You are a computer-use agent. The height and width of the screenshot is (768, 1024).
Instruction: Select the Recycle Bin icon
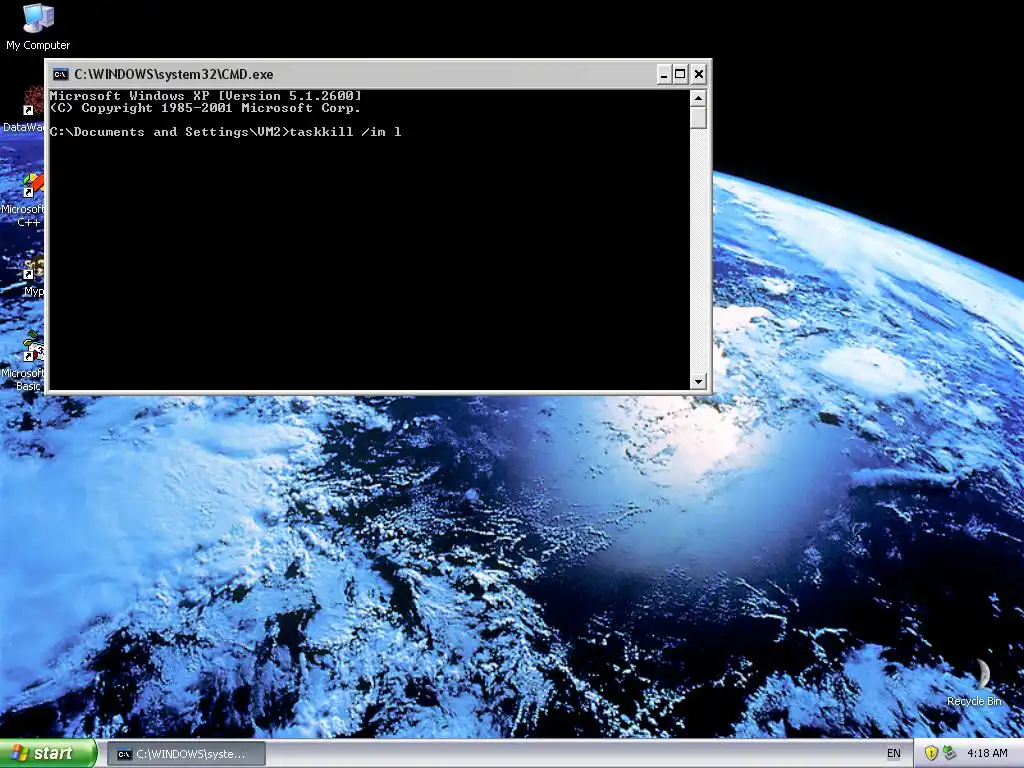pos(974,682)
